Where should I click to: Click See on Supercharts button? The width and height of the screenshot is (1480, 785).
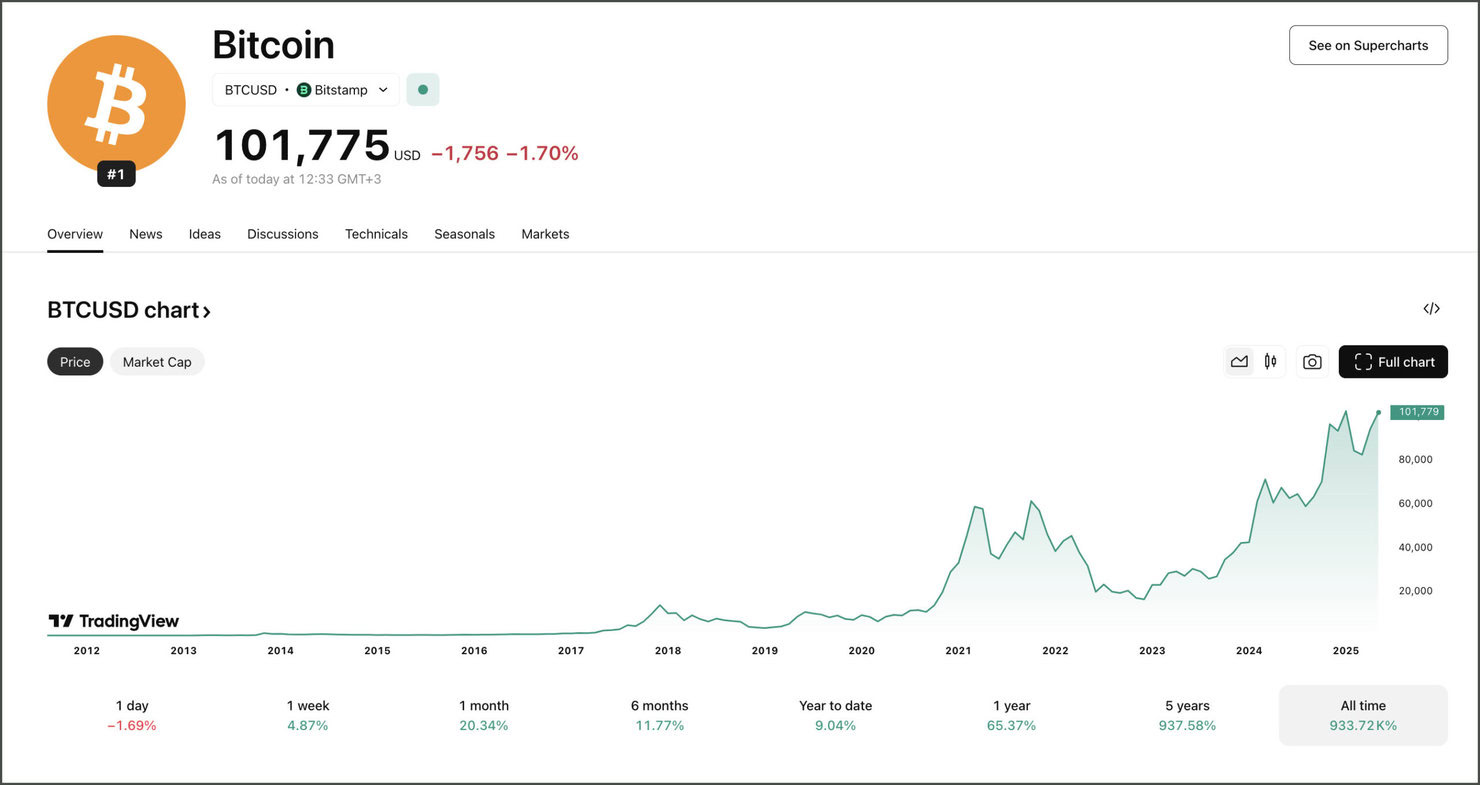[1368, 45]
